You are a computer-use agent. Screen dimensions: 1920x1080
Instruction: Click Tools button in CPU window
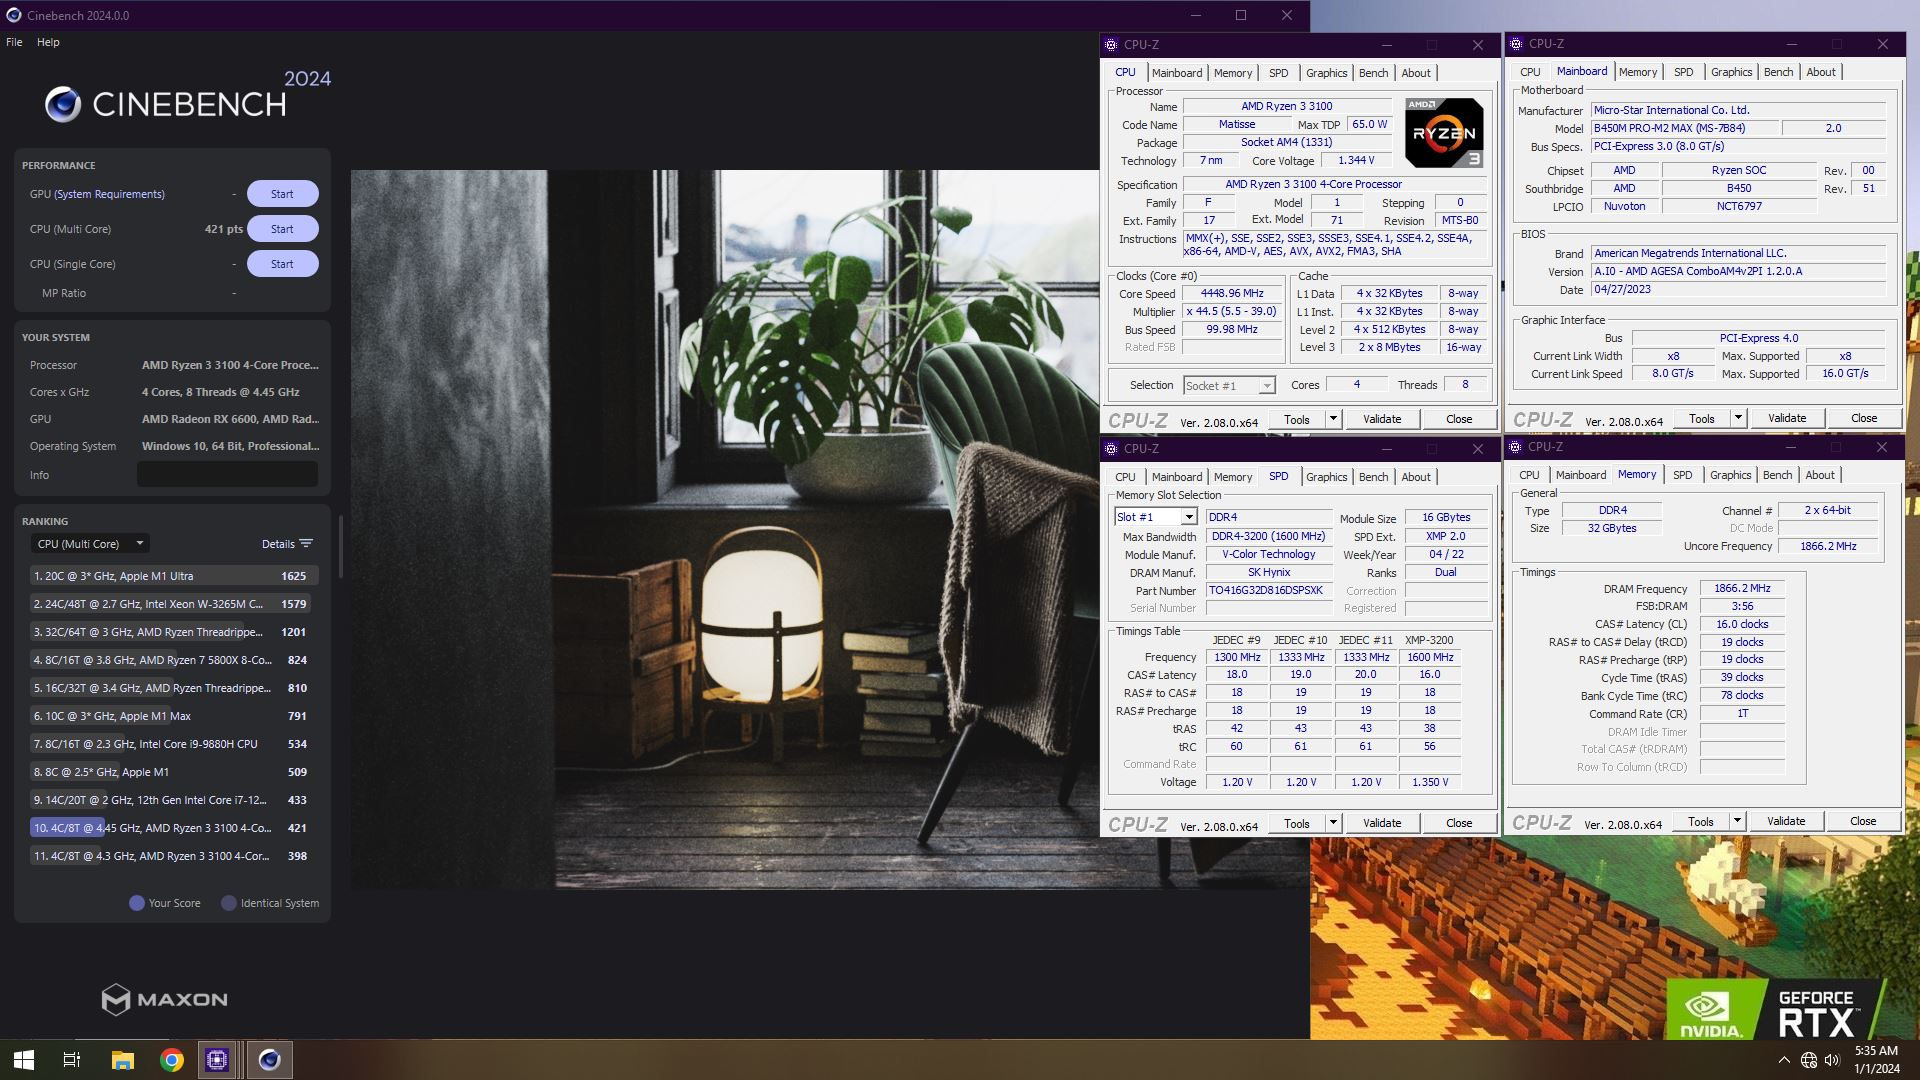pyautogui.click(x=1297, y=419)
